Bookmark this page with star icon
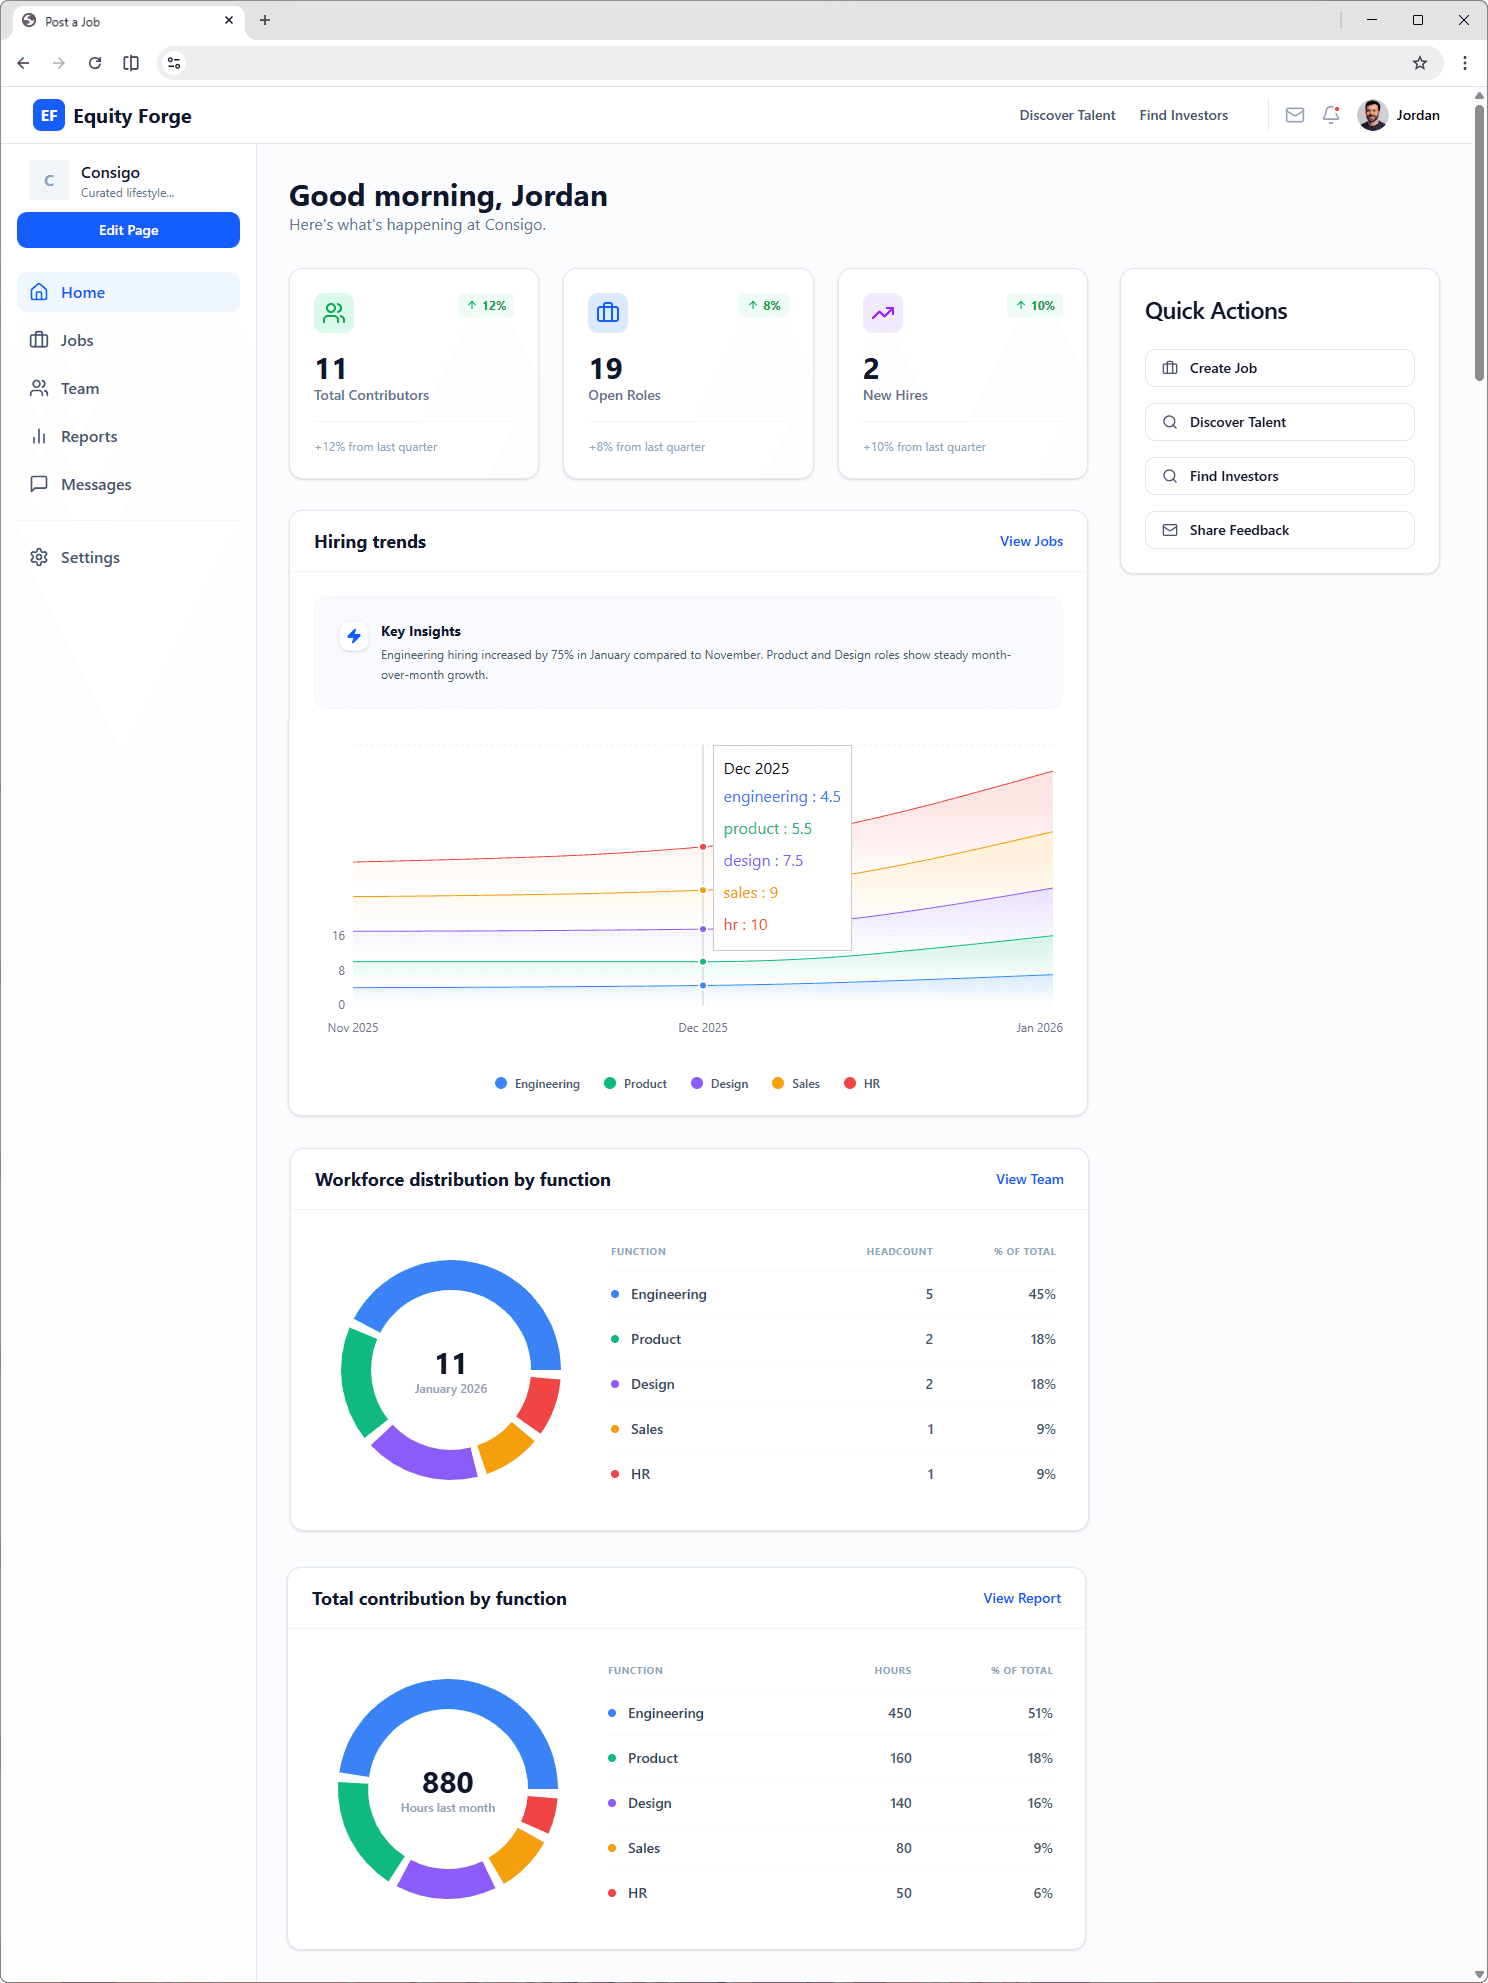1488x1983 pixels. pyautogui.click(x=1420, y=63)
